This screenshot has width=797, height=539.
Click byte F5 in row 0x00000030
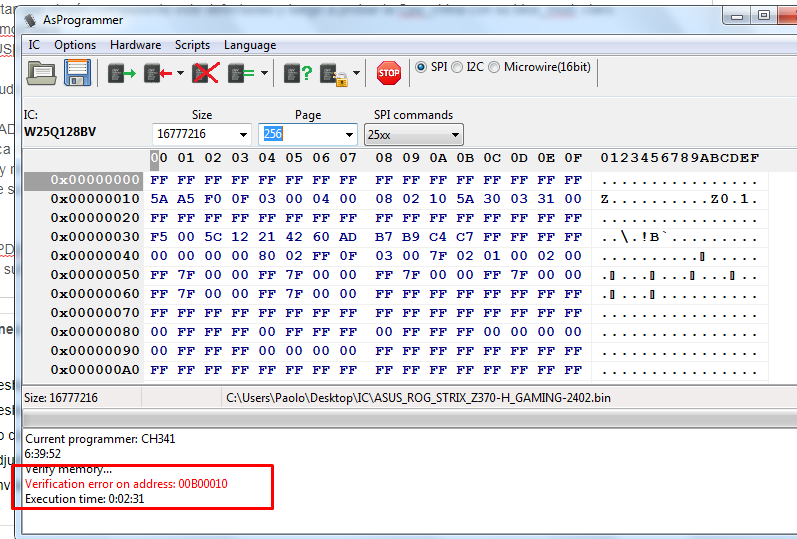pos(159,237)
